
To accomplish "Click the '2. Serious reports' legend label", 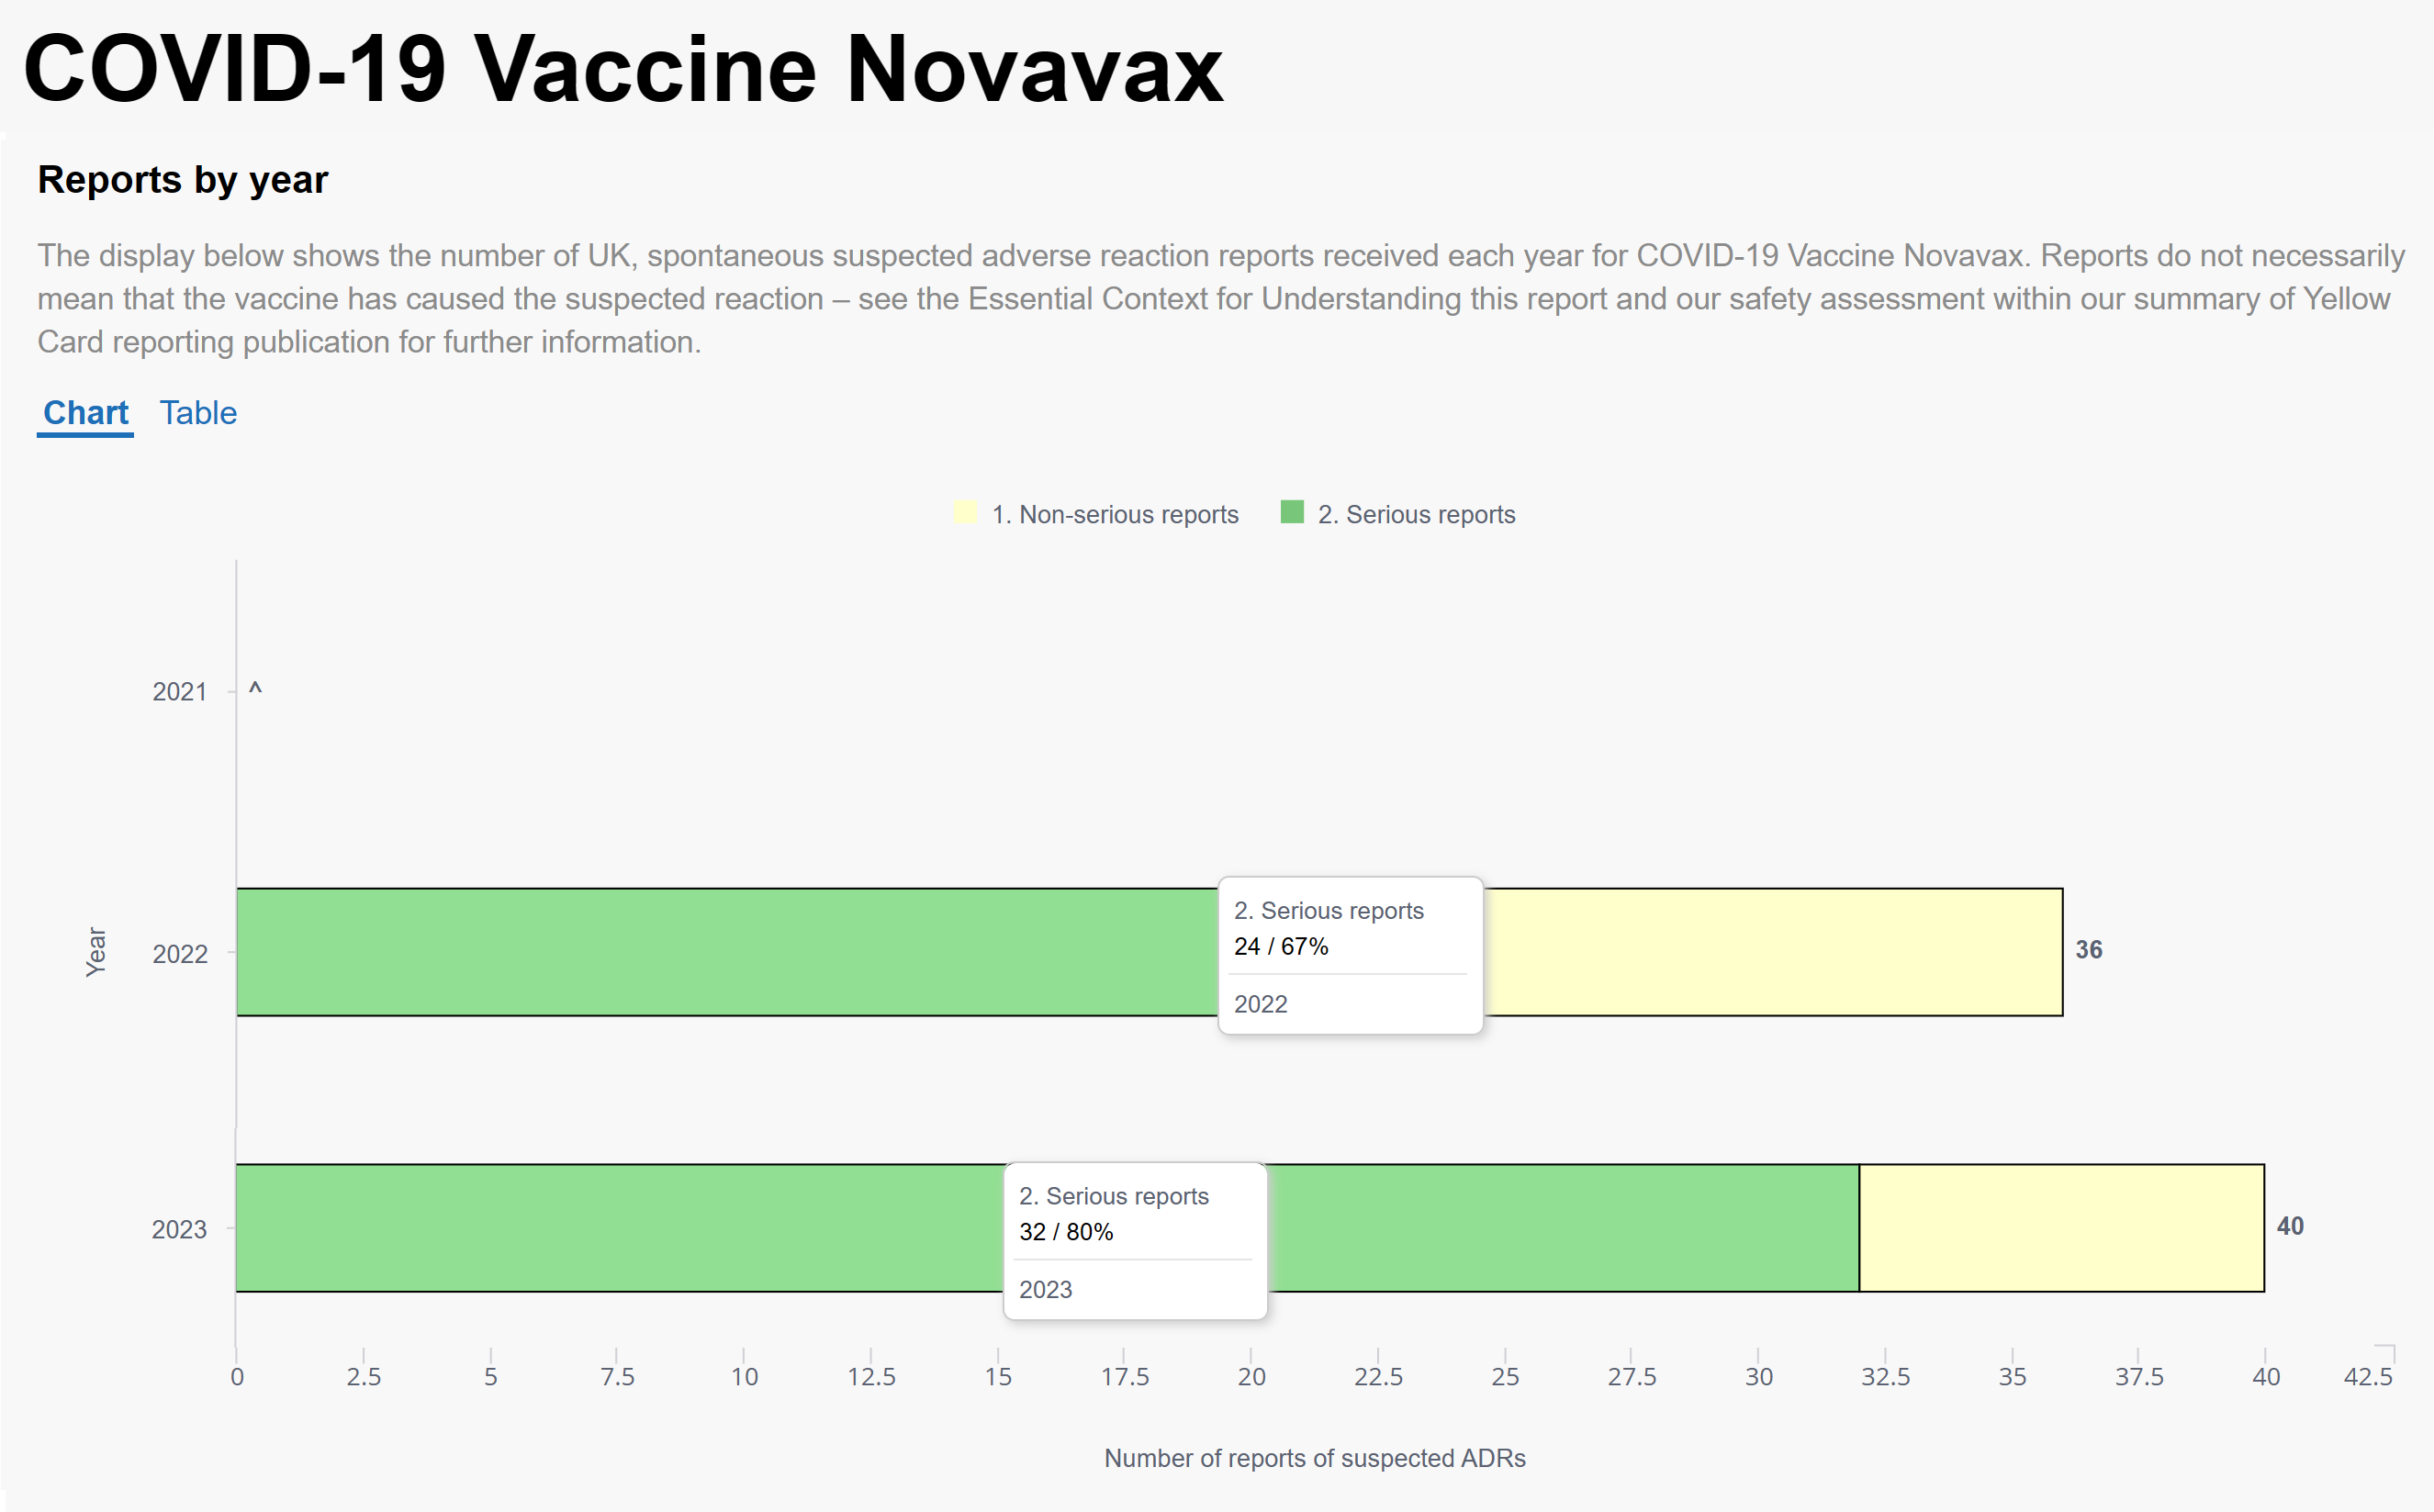I will point(1416,514).
